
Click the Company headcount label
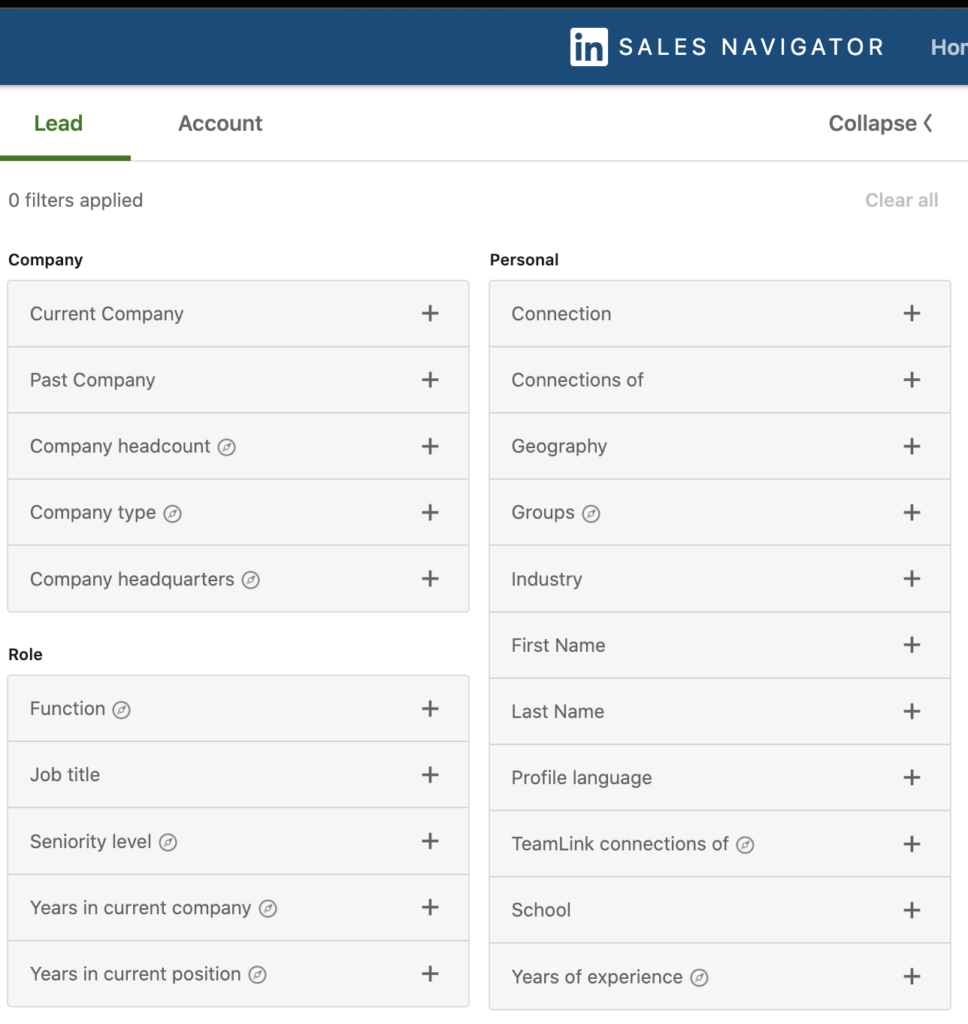point(120,447)
